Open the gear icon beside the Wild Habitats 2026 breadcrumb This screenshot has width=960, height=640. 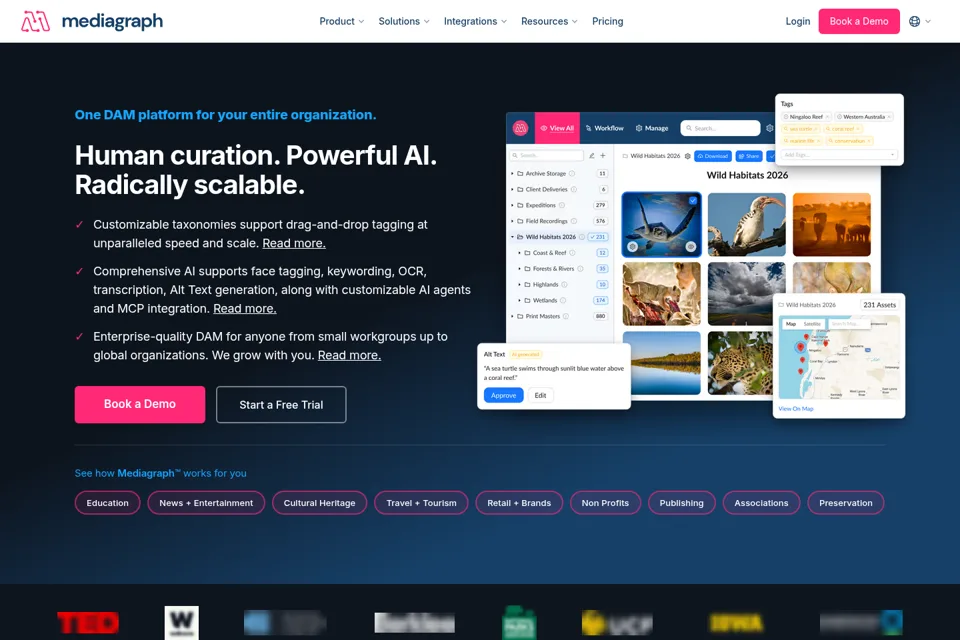(x=688, y=156)
